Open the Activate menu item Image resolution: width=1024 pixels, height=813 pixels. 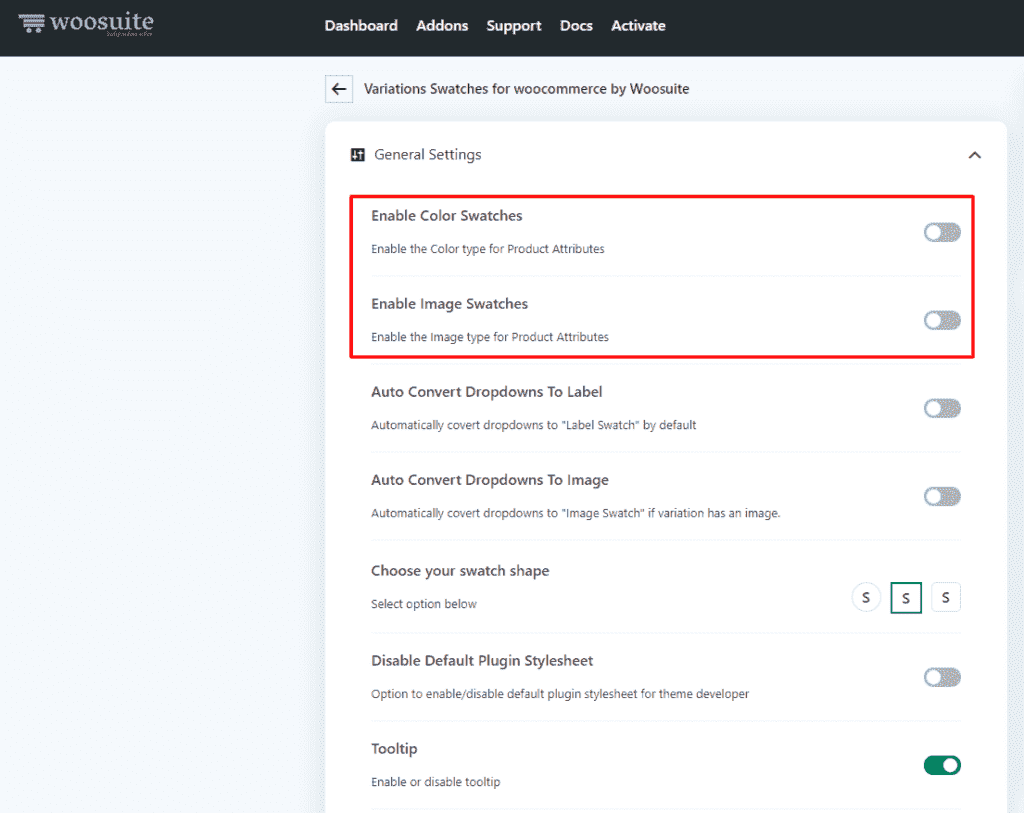click(x=638, y=25)
